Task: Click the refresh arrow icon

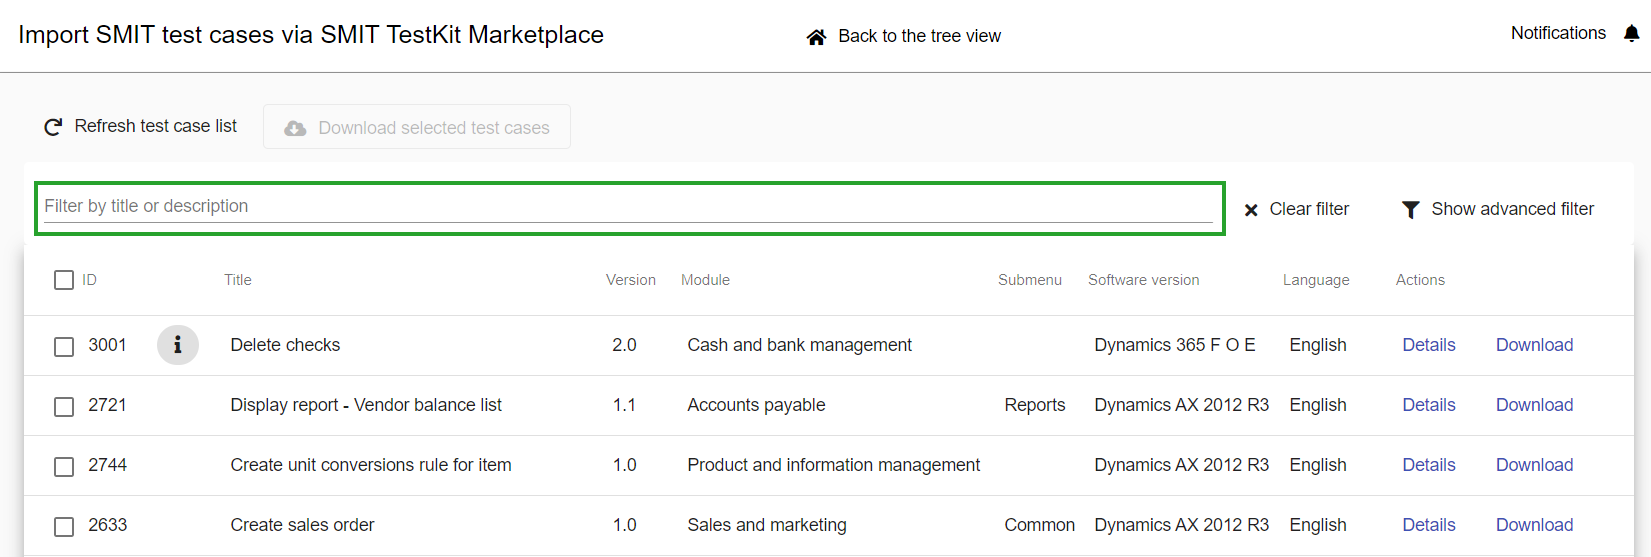Action: point(53,127)
